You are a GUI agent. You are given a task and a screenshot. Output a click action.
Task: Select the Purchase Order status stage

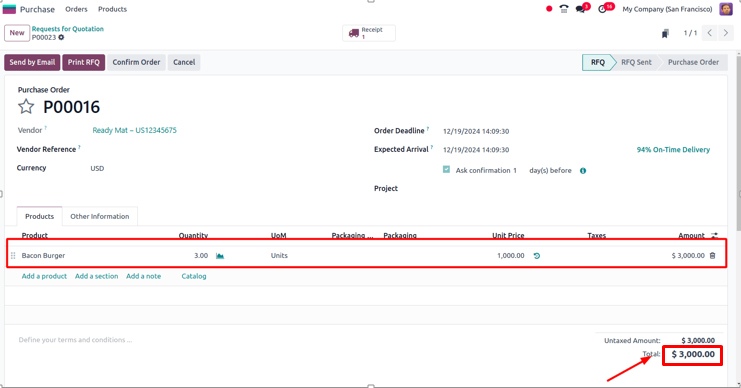point(693,62)
